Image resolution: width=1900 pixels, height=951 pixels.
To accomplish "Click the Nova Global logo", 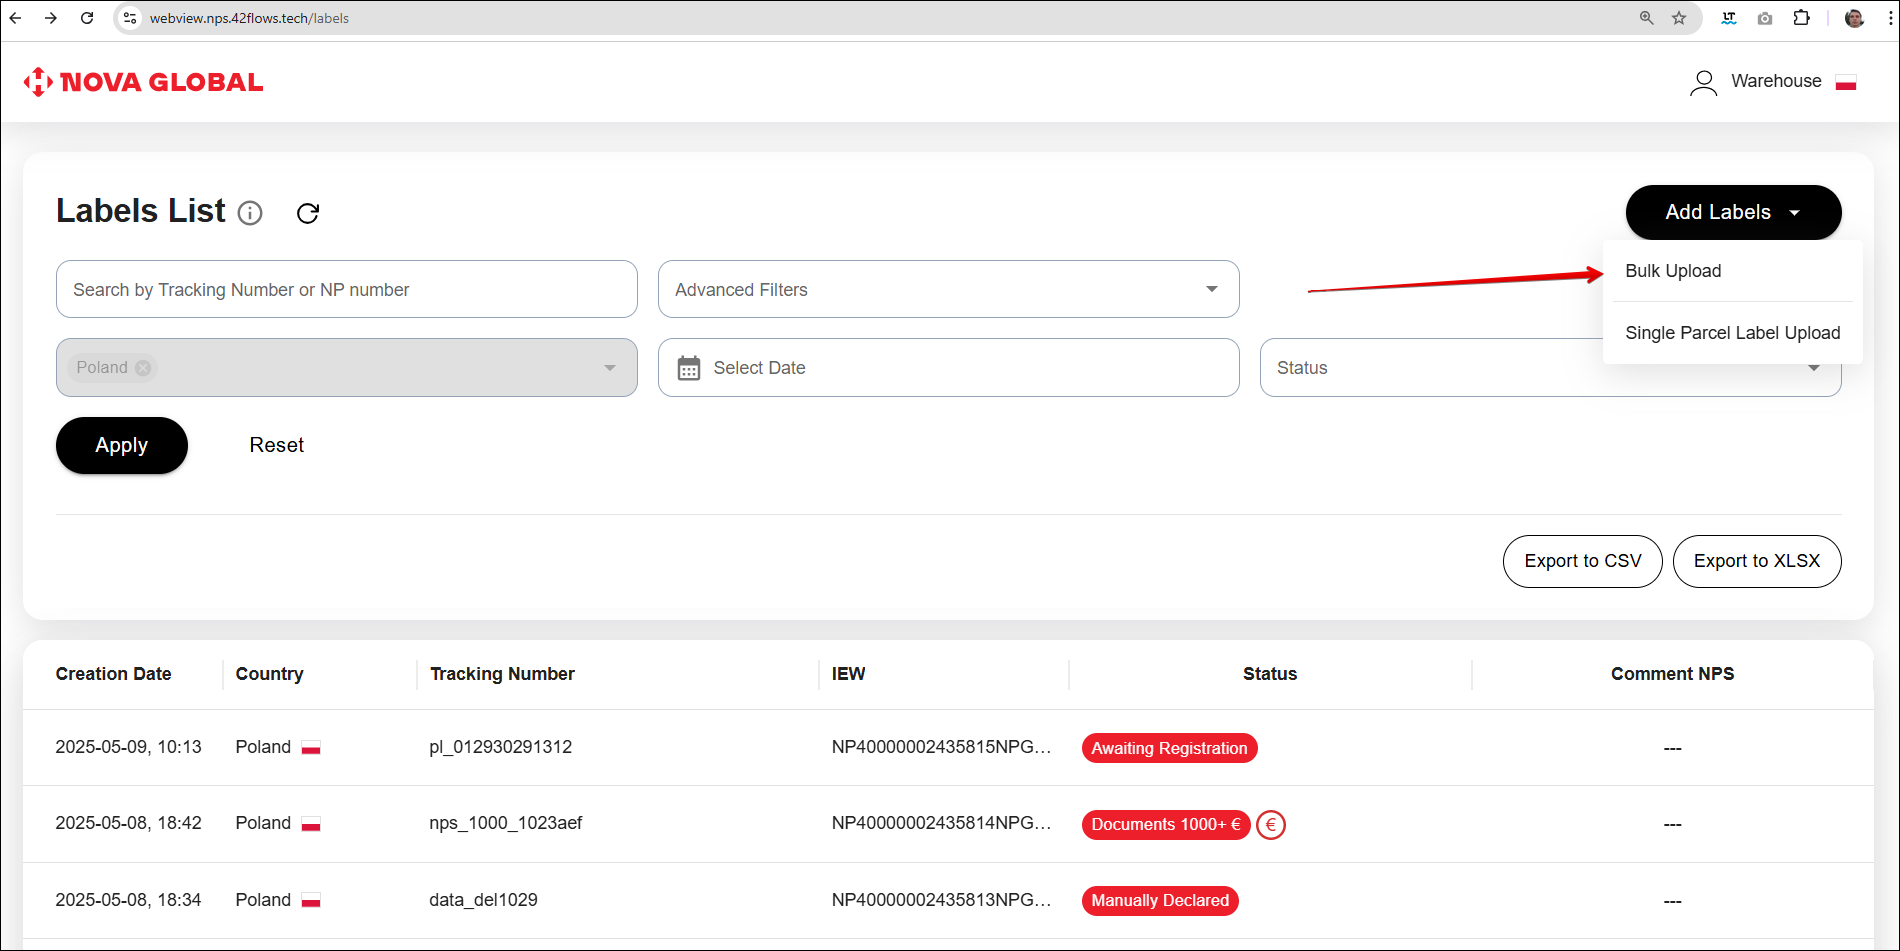I will [x=144, y=82].
